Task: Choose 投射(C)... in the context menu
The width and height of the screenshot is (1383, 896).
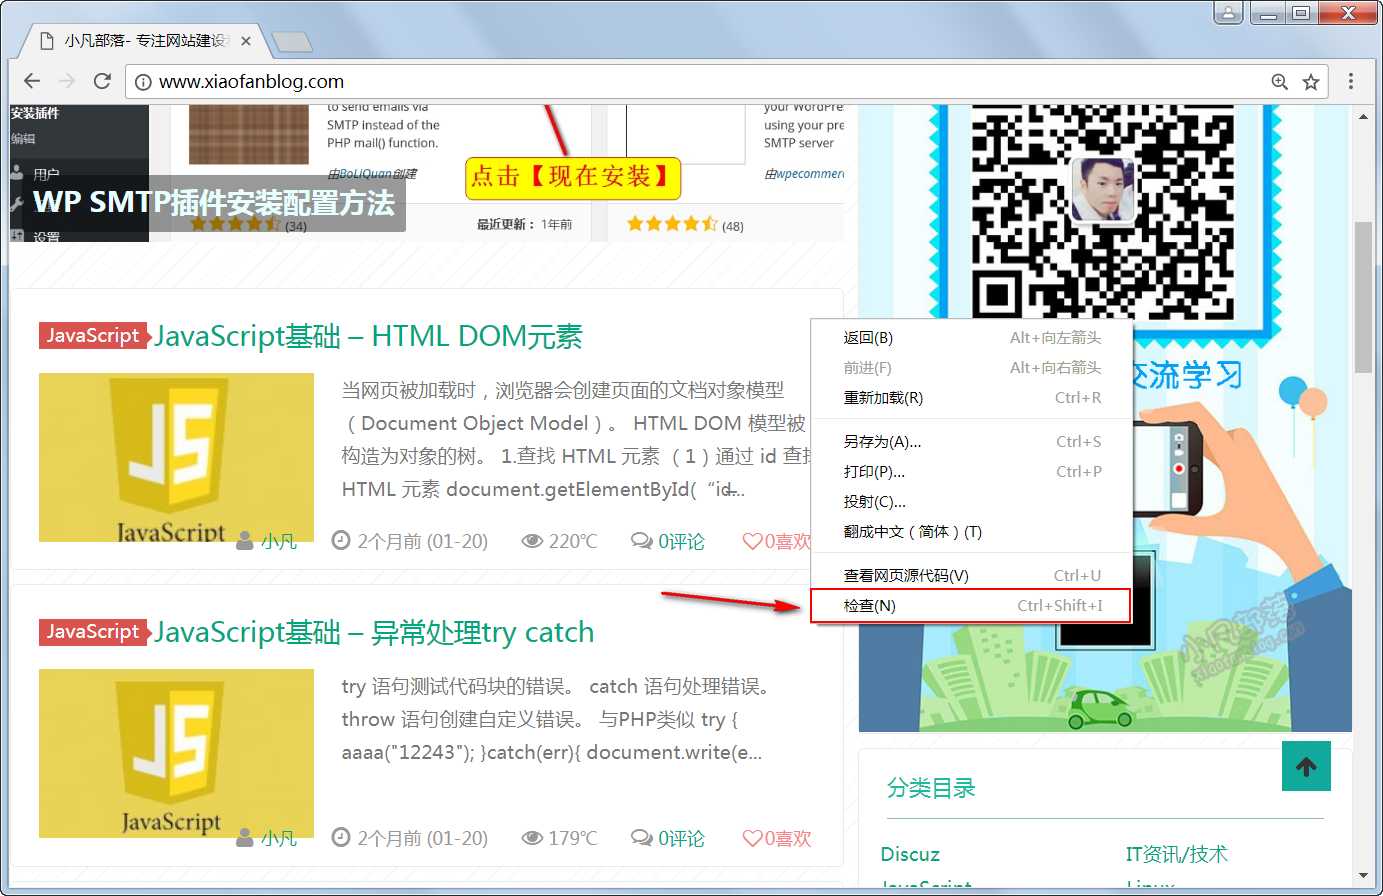Action: pos(971,502)
